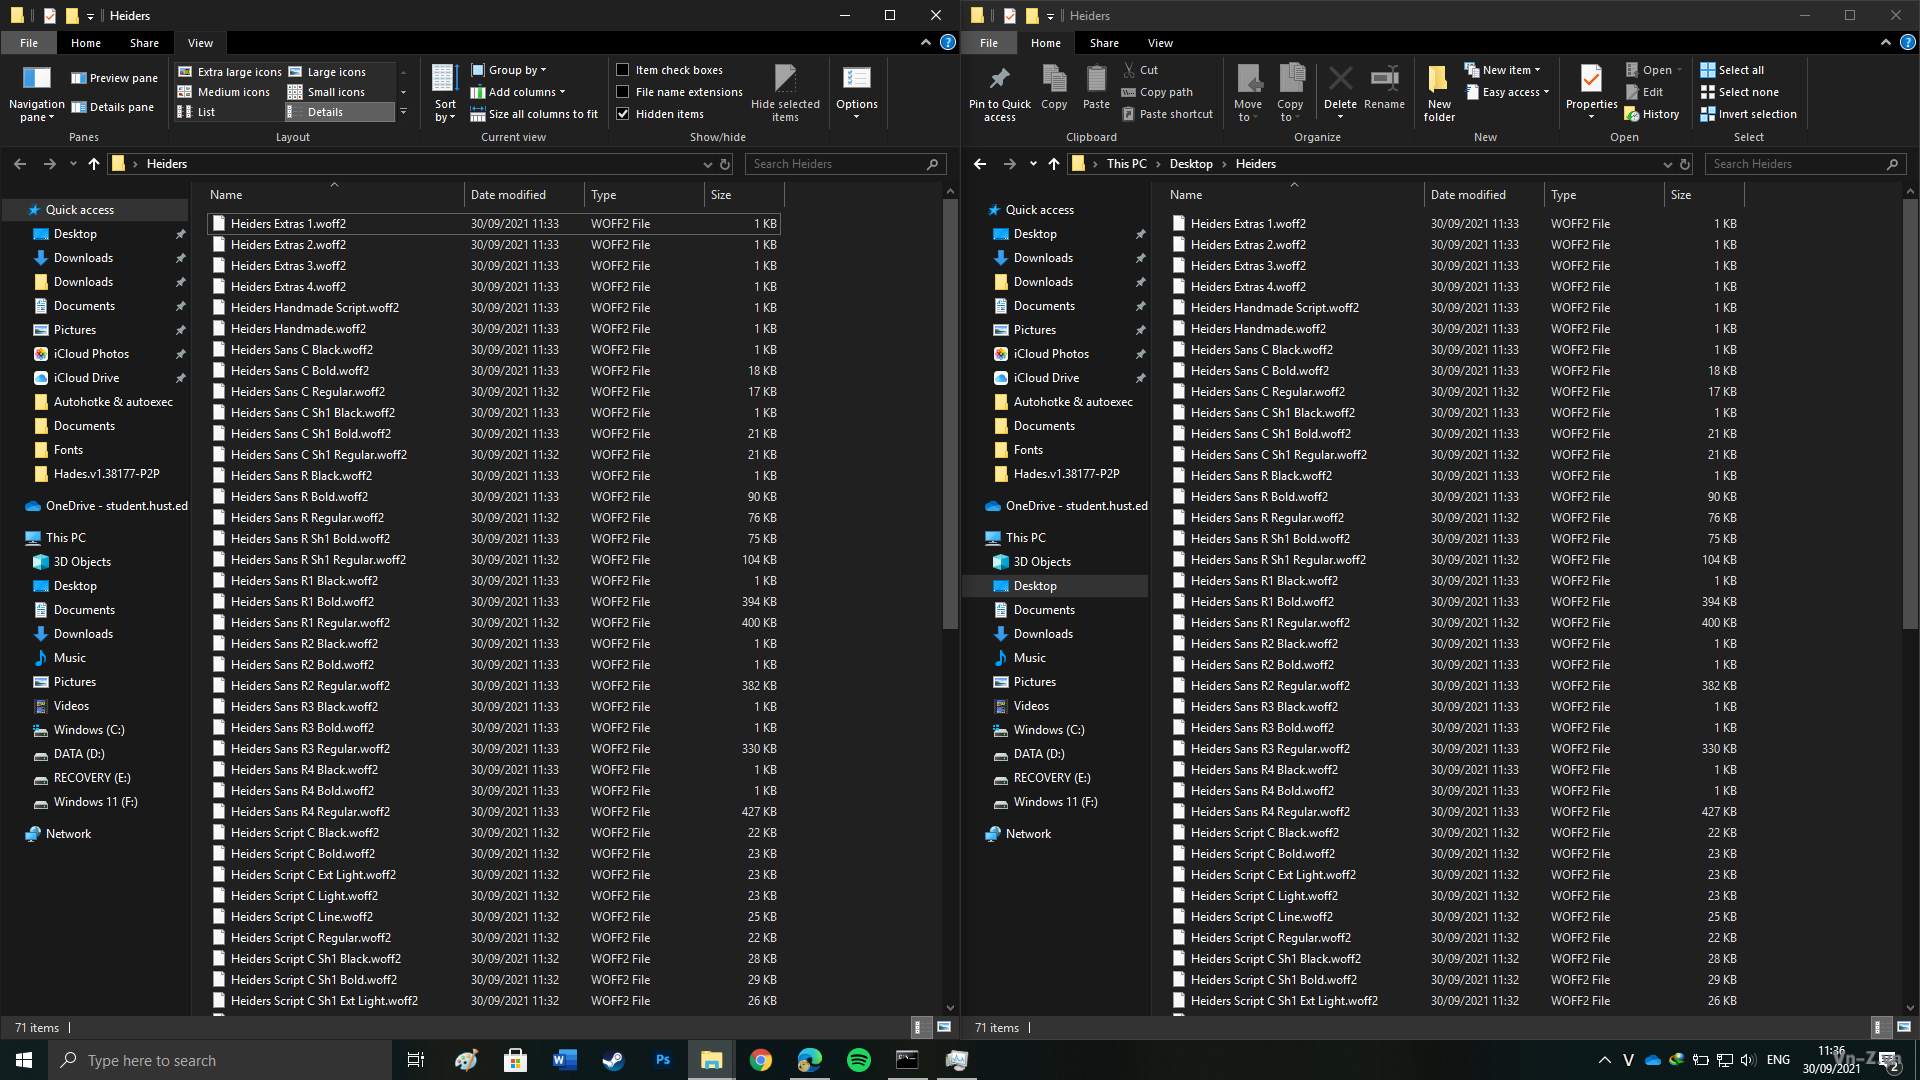Open the Sort by dropdown

[445, 92]
